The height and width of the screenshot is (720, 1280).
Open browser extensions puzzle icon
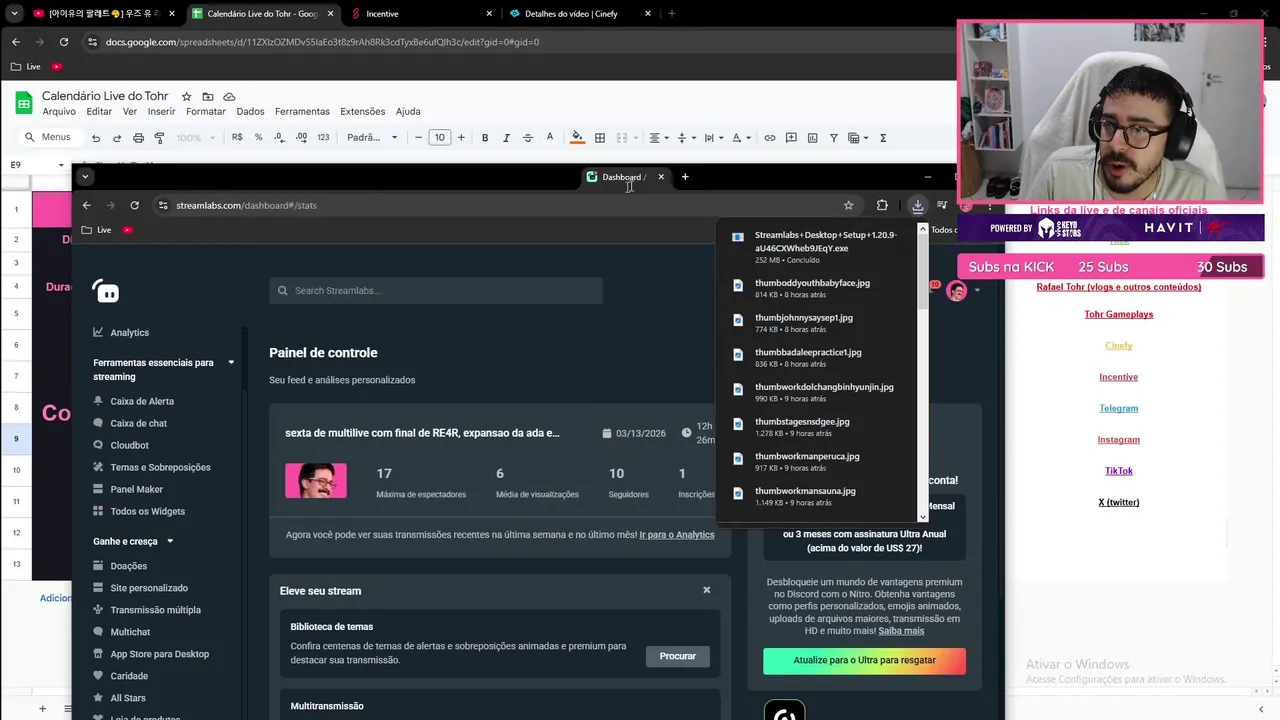click(x=882, y=205)
